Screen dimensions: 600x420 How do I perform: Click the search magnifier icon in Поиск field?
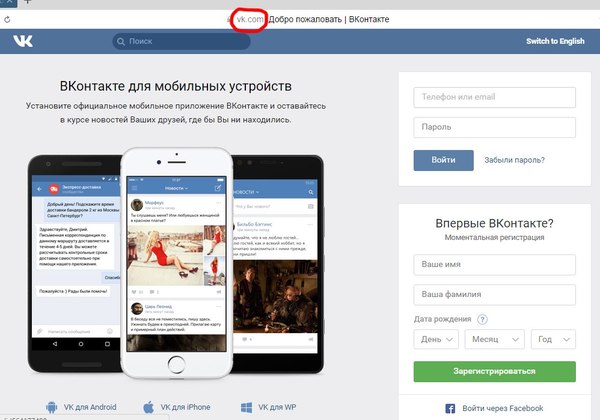tap(121, 41)
